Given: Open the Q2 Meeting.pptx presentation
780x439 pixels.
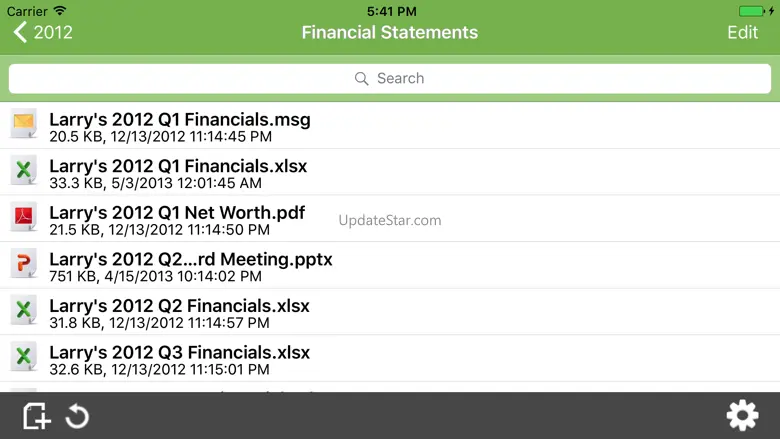Looking at the screenshot, I should (x=190, y=265).
